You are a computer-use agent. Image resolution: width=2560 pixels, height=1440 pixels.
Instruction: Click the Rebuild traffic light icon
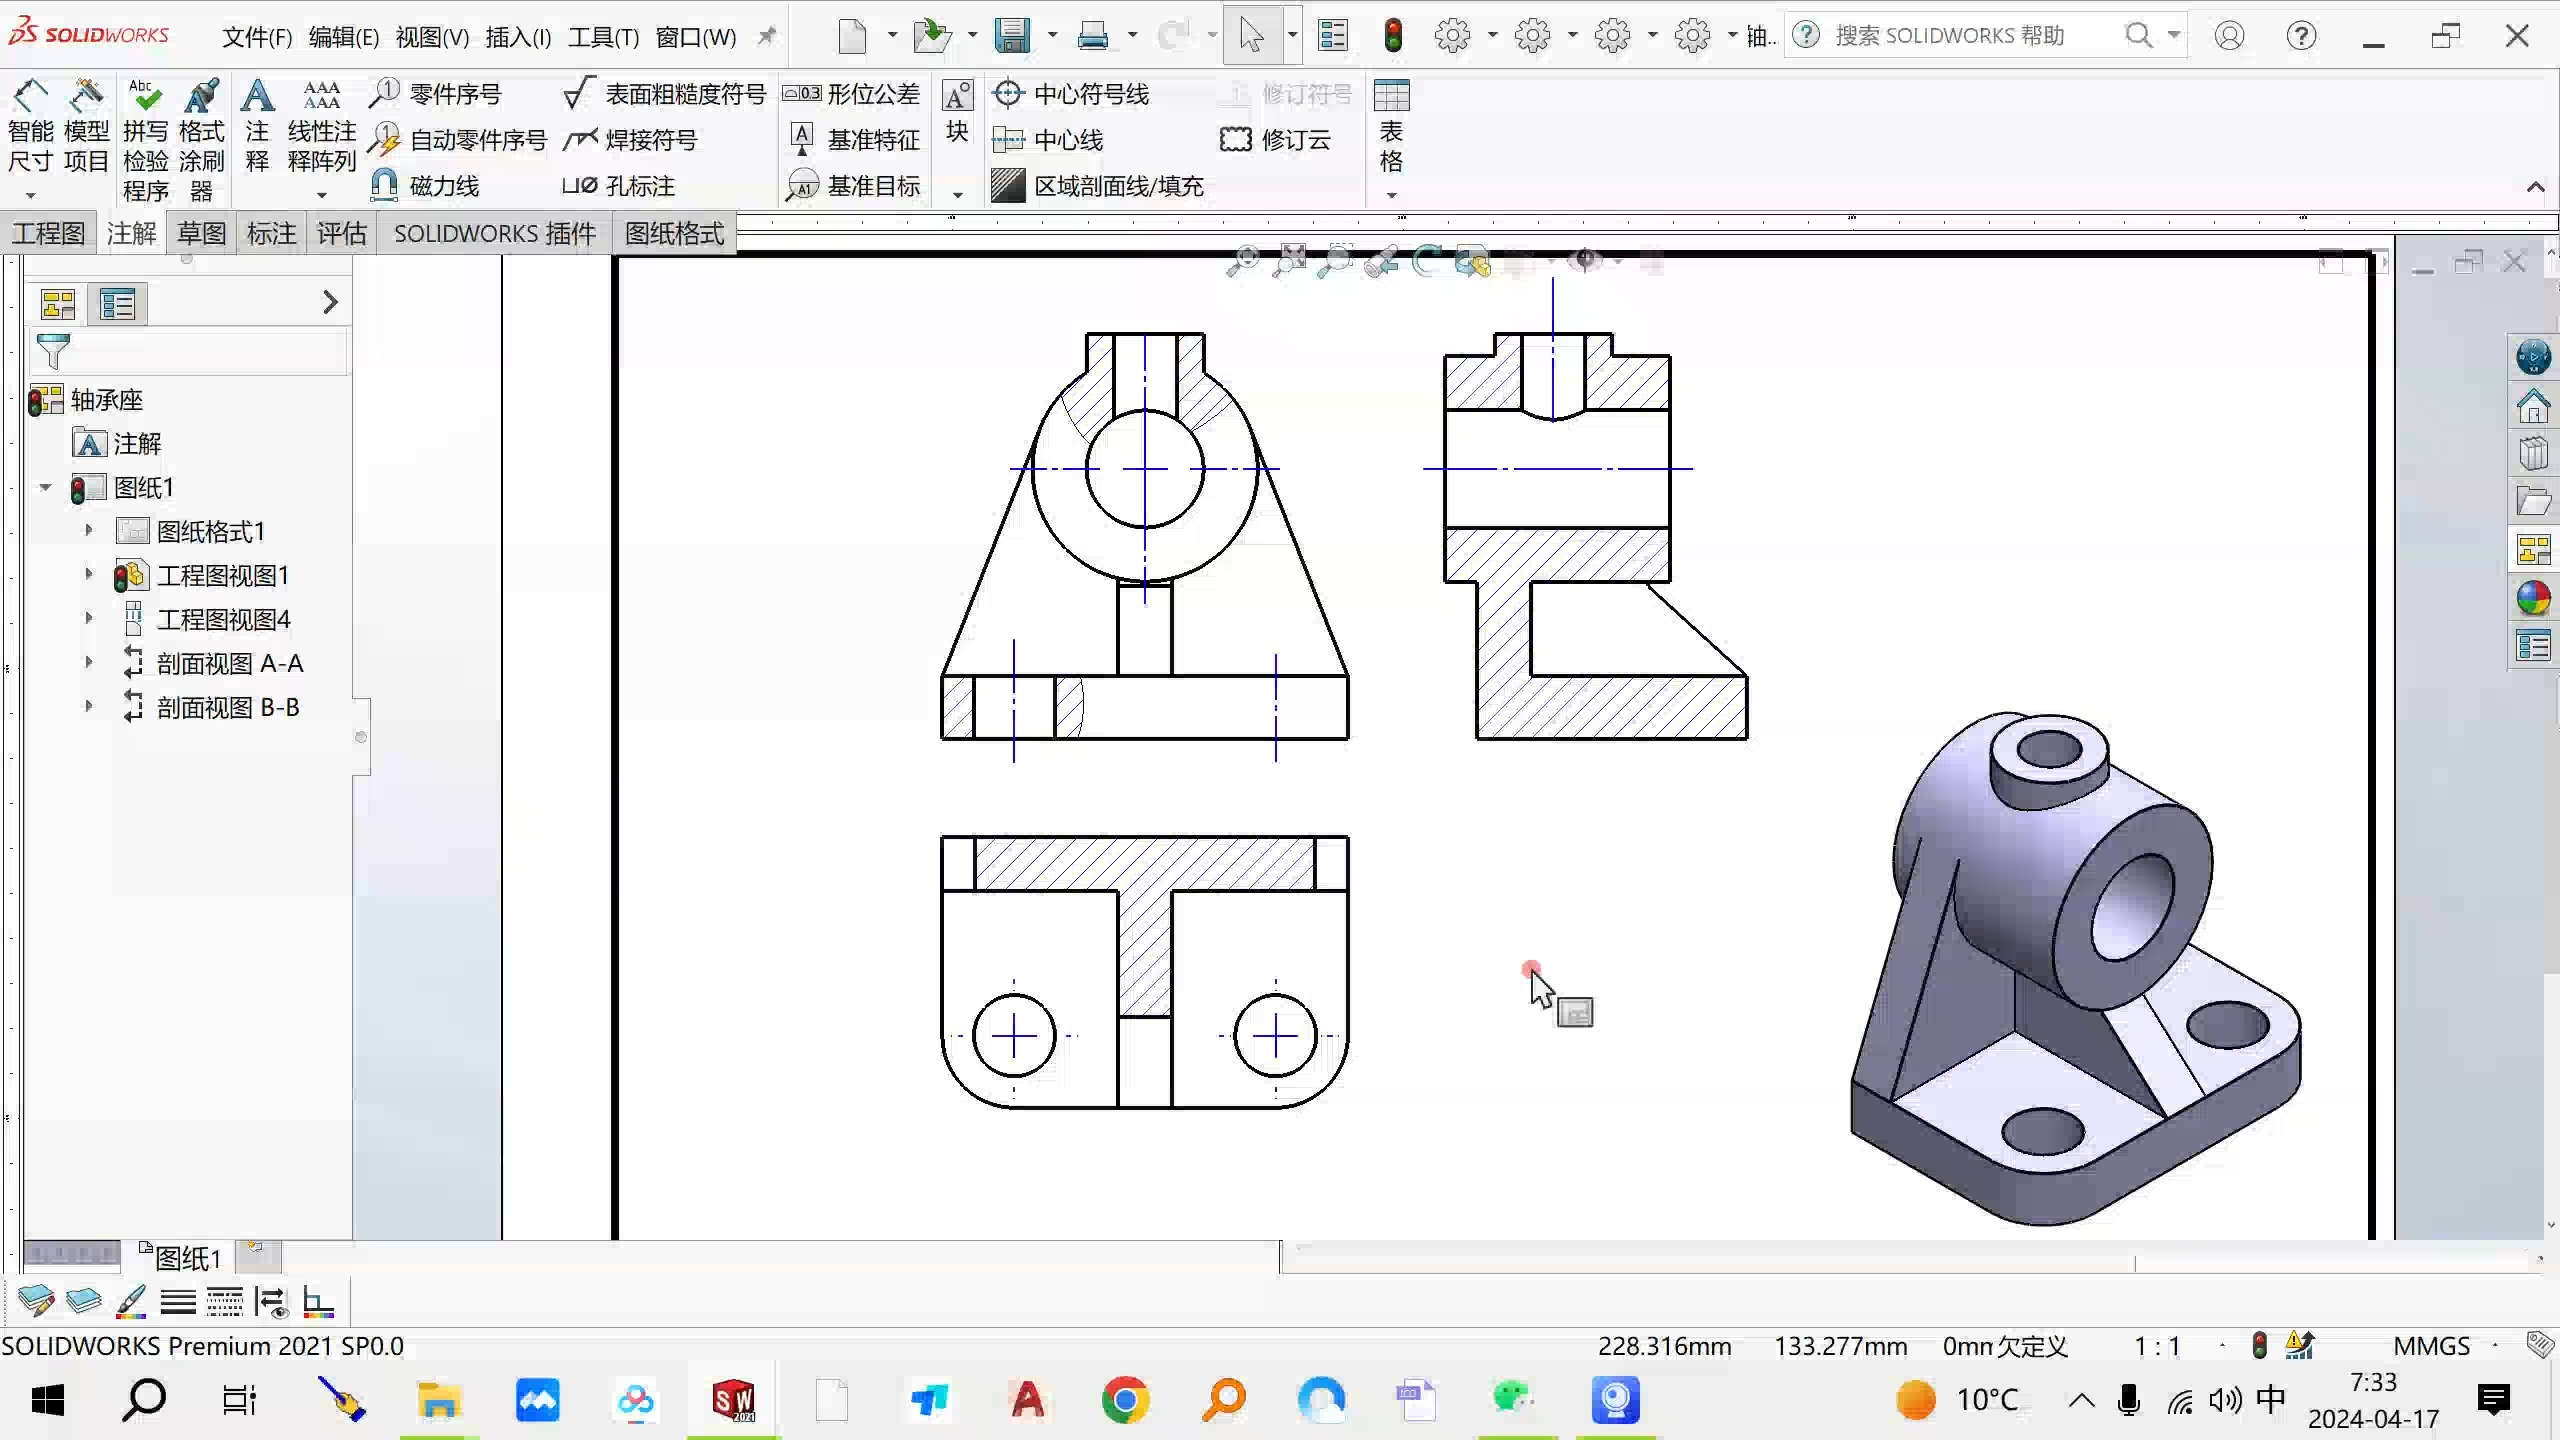pos(1393,36)
